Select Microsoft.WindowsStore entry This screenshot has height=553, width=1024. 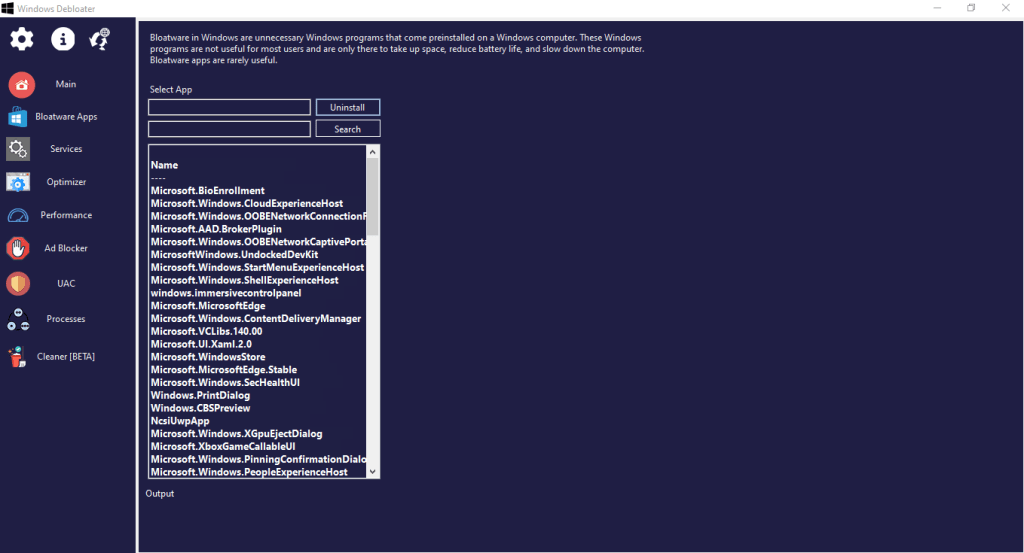[x=208, y=357]
